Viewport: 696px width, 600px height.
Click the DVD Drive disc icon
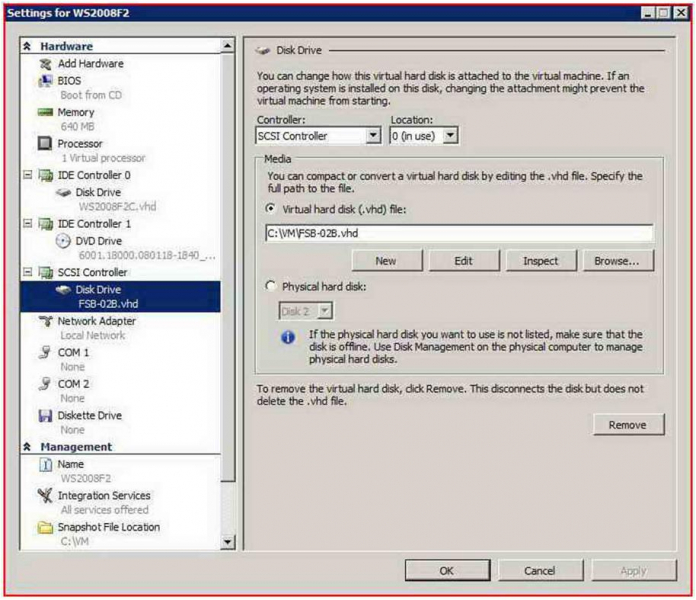point(63,241)
